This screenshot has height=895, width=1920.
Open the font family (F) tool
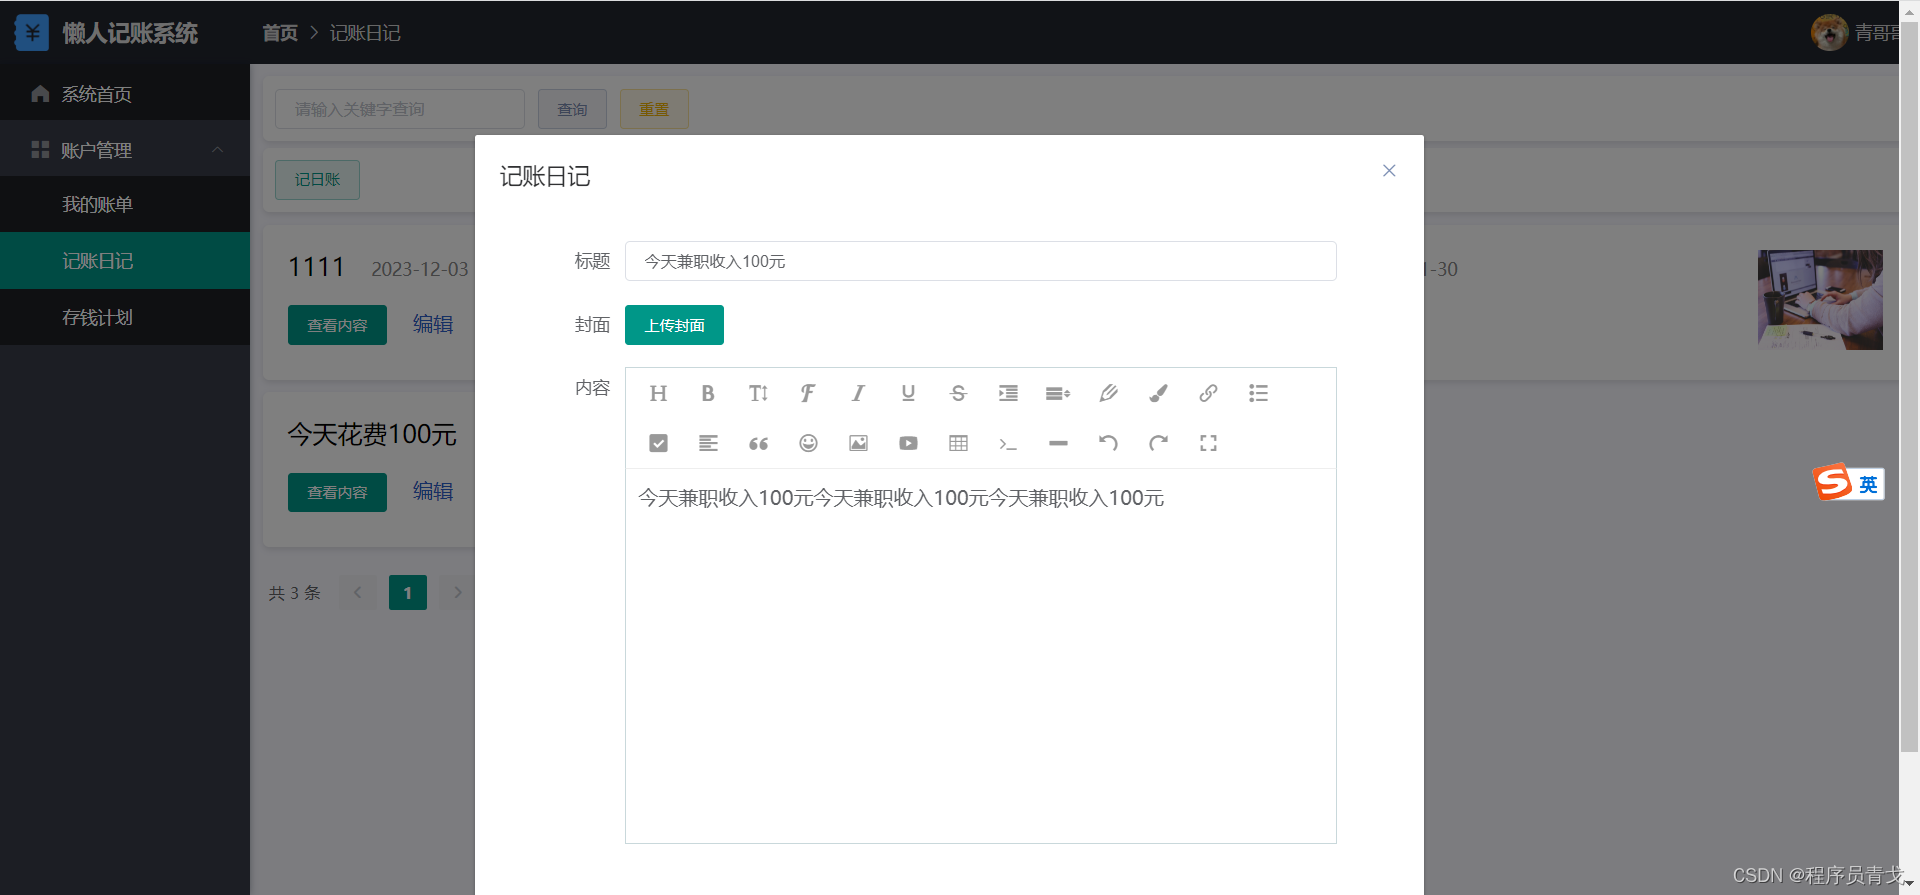coord(808,393)
